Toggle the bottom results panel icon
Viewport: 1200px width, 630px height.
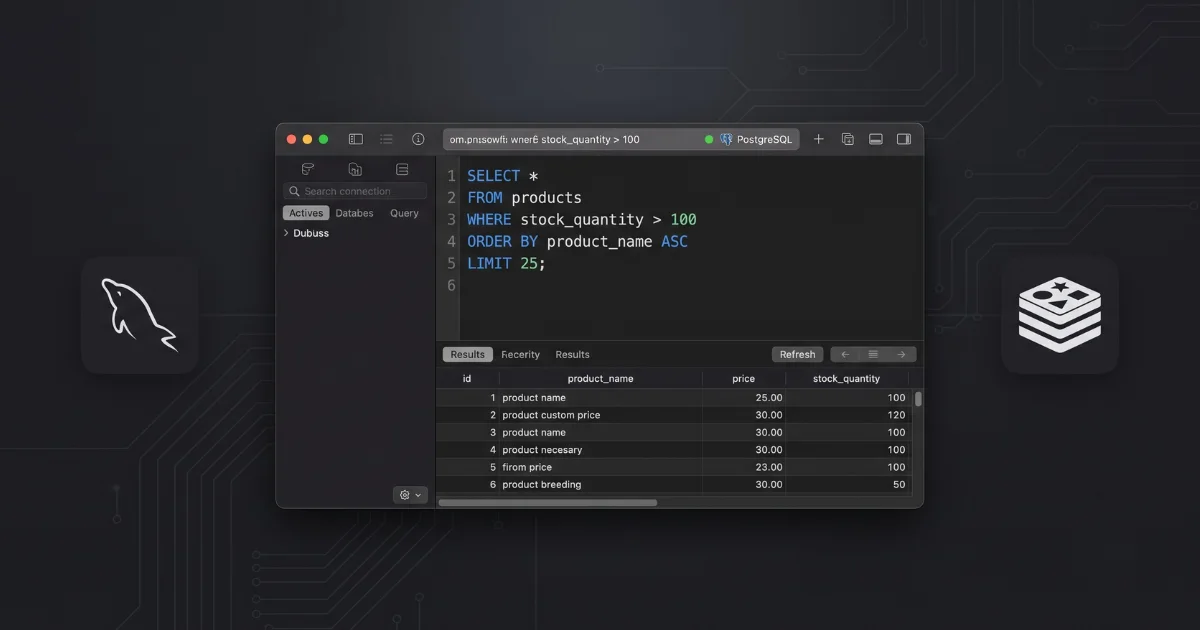click(875, 139)
